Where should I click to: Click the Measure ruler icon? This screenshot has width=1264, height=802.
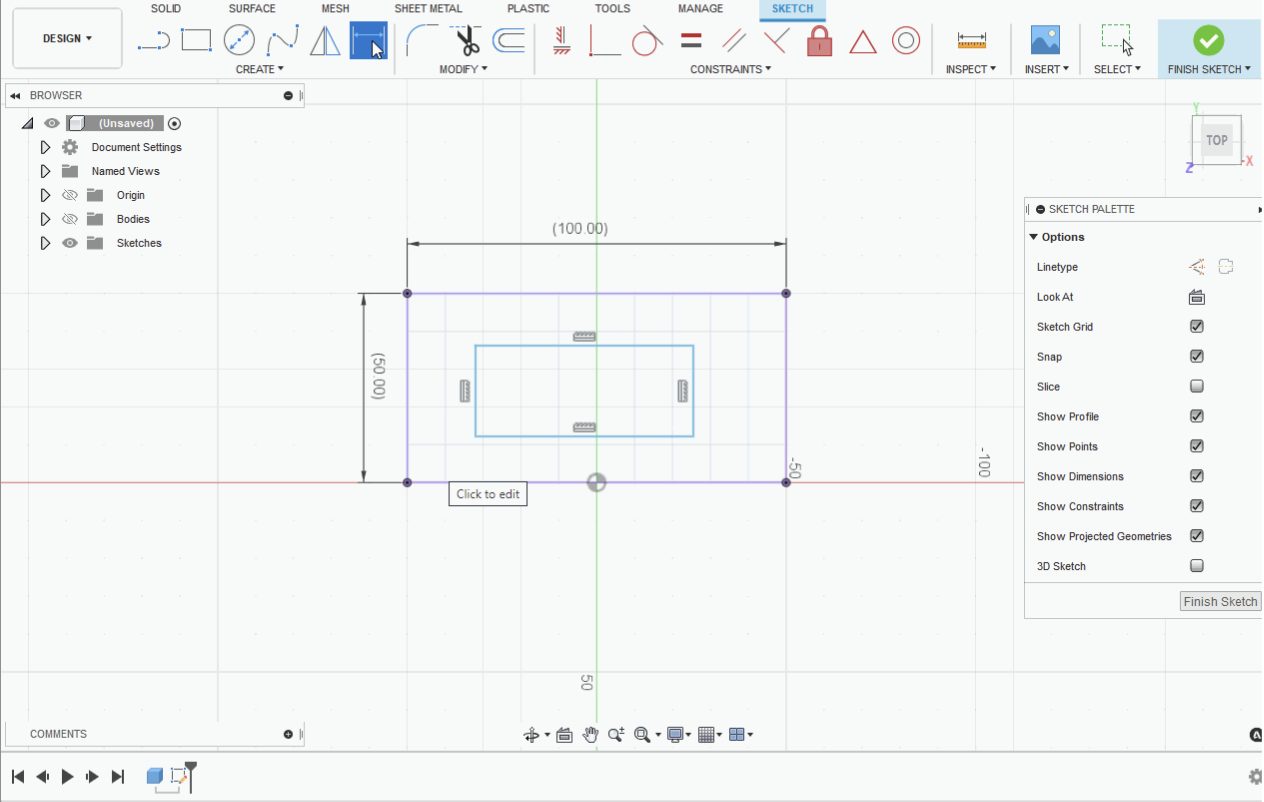pyautogui.click(x=971, y=41)
